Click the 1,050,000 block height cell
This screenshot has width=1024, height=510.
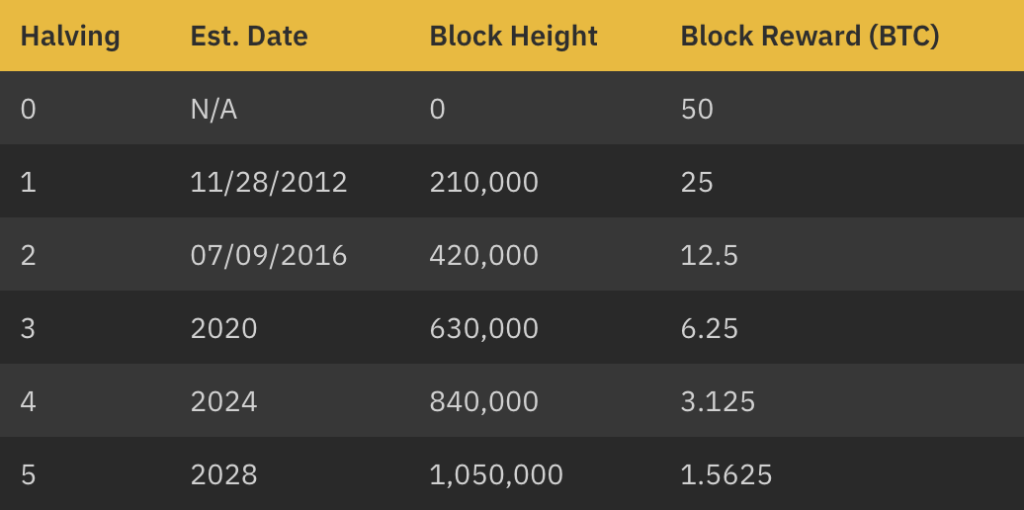tap(496, 475)
